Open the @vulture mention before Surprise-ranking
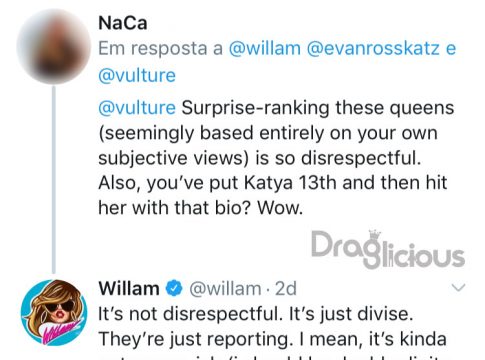485x360 pixels. [x=137, y=108]
